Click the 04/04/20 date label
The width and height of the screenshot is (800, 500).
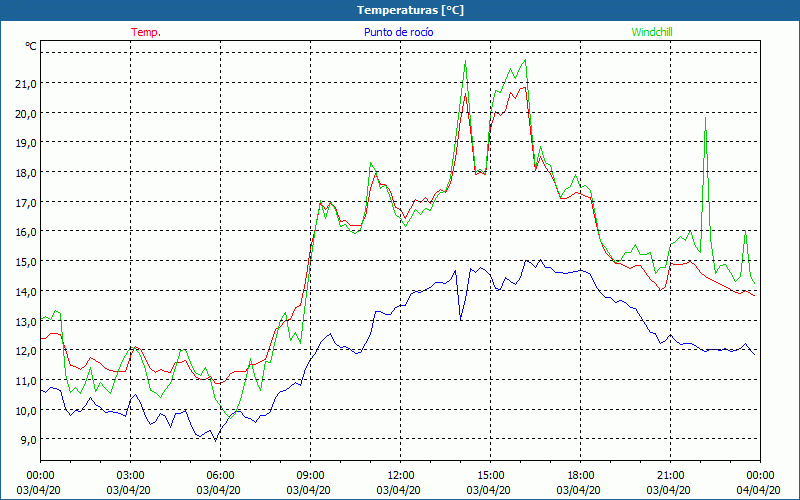pos(759,490)
